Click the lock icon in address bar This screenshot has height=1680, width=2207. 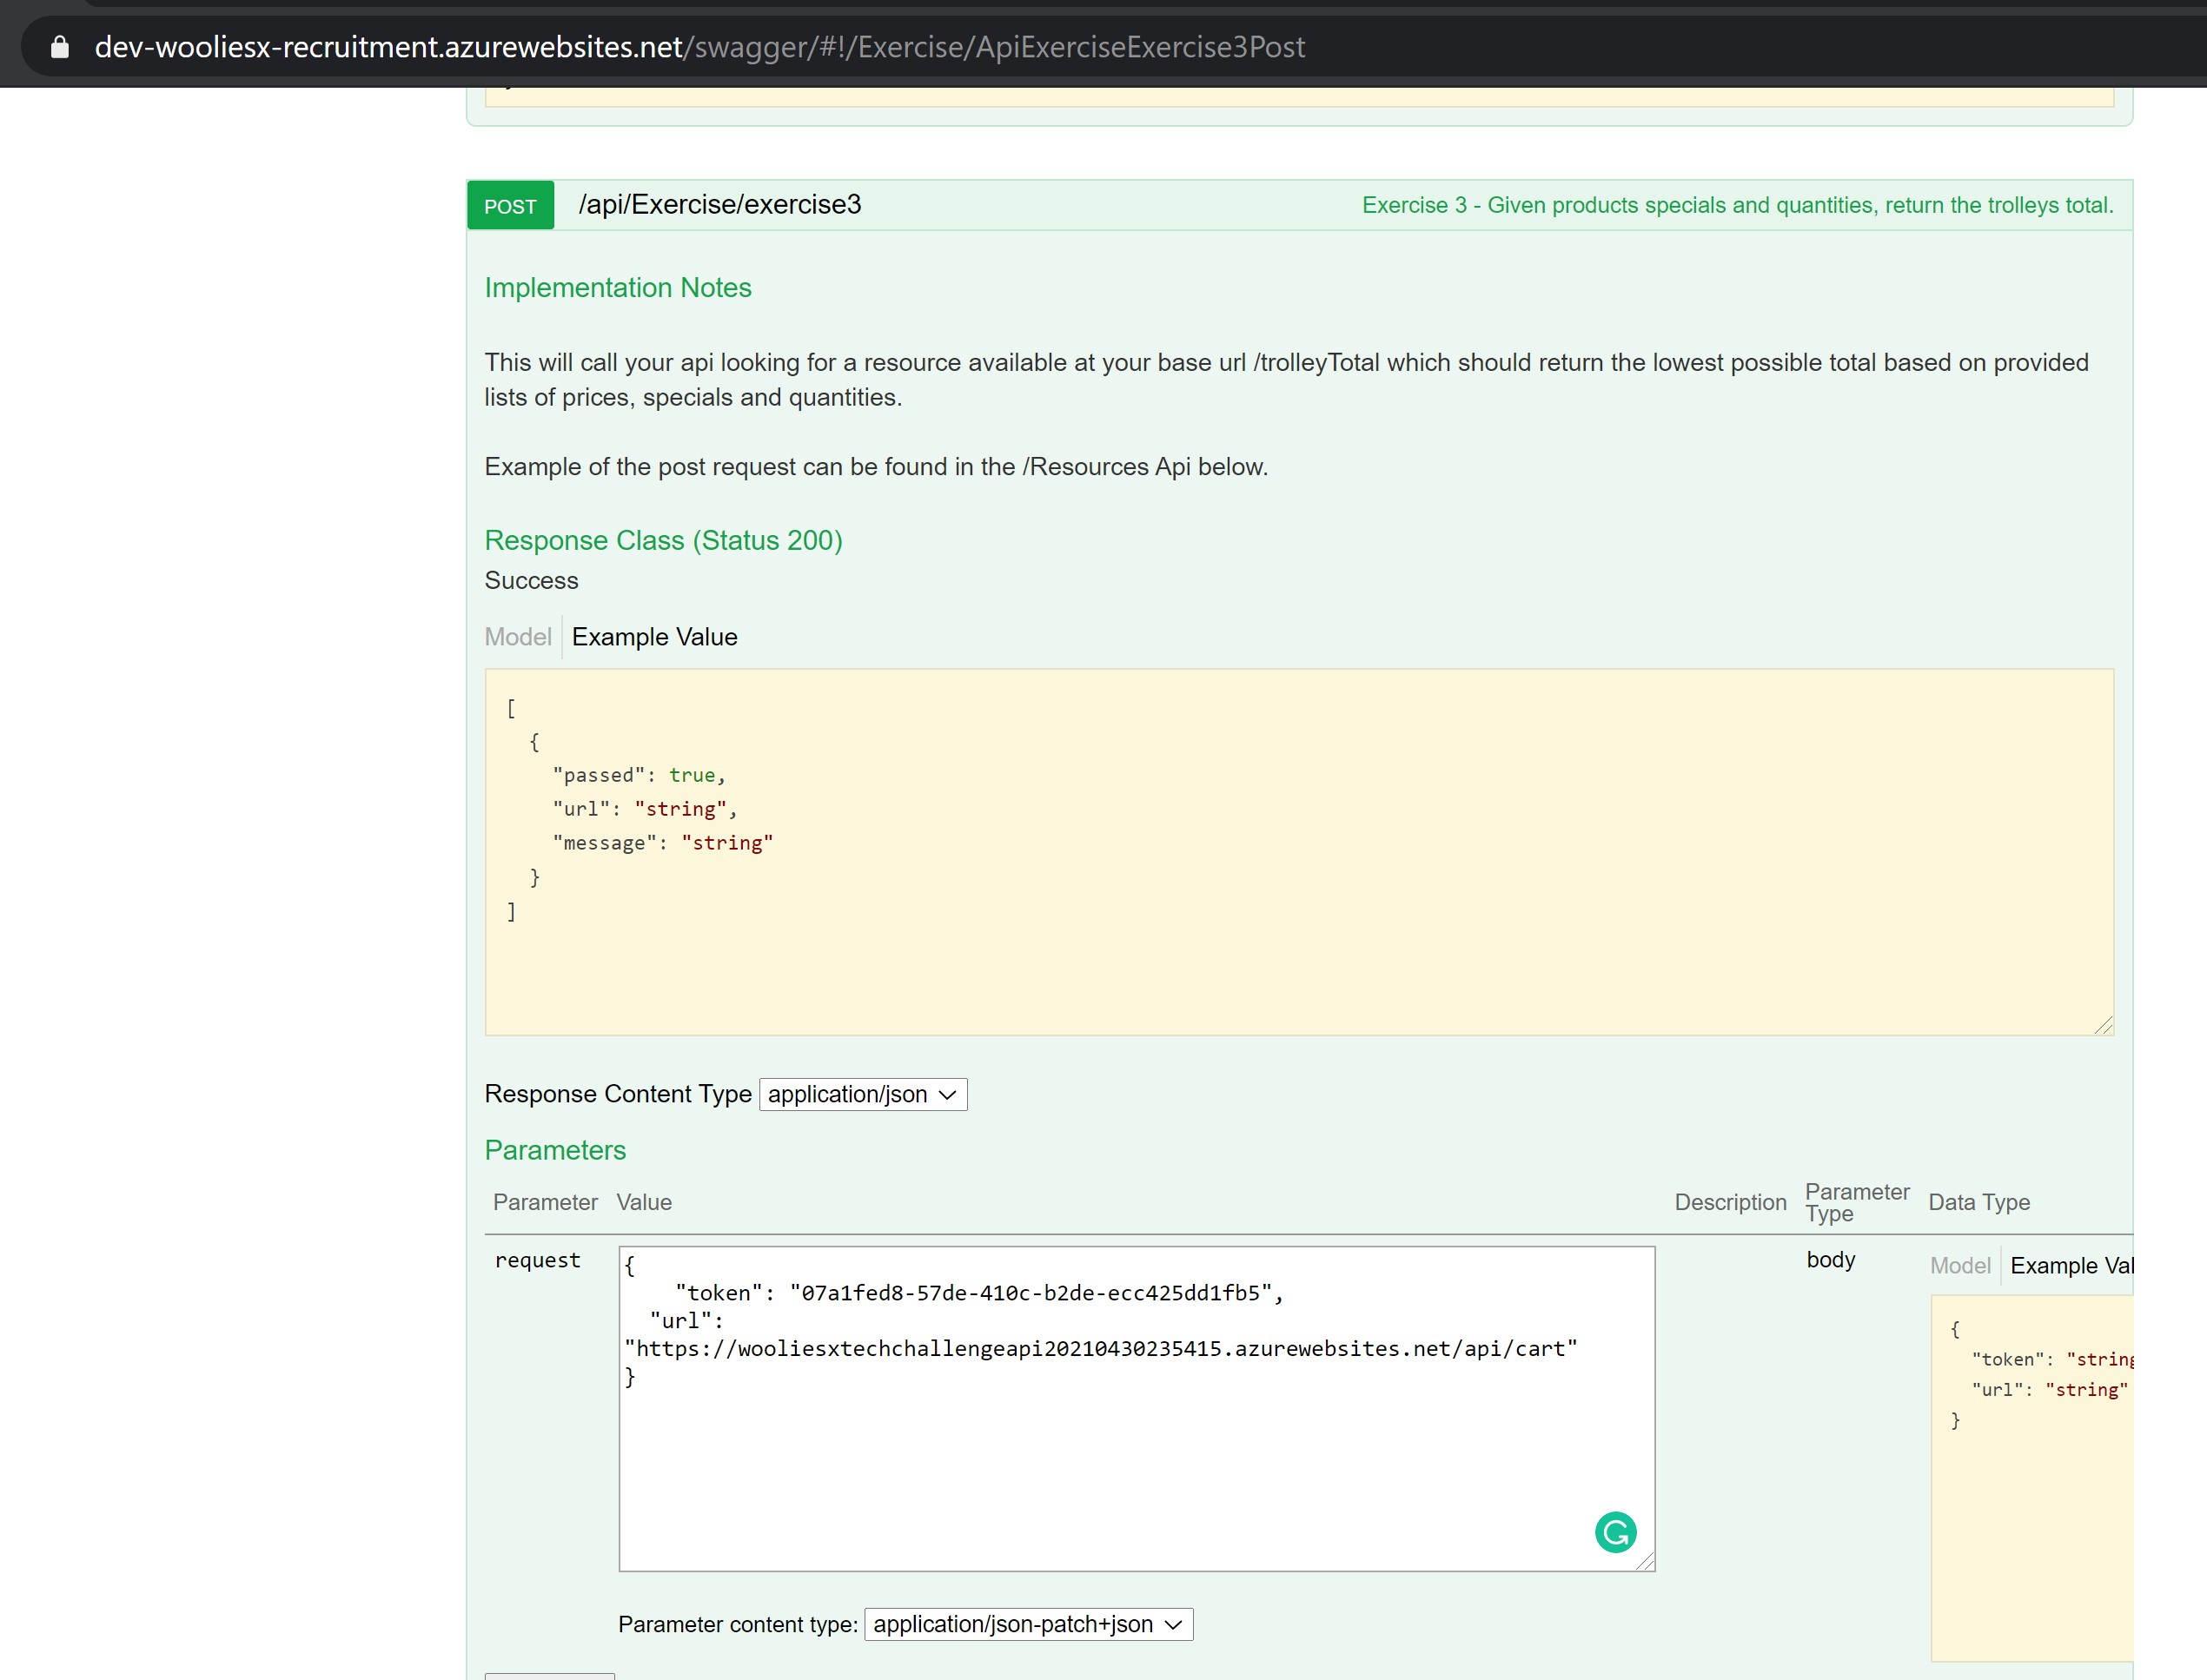pos(60,47)
